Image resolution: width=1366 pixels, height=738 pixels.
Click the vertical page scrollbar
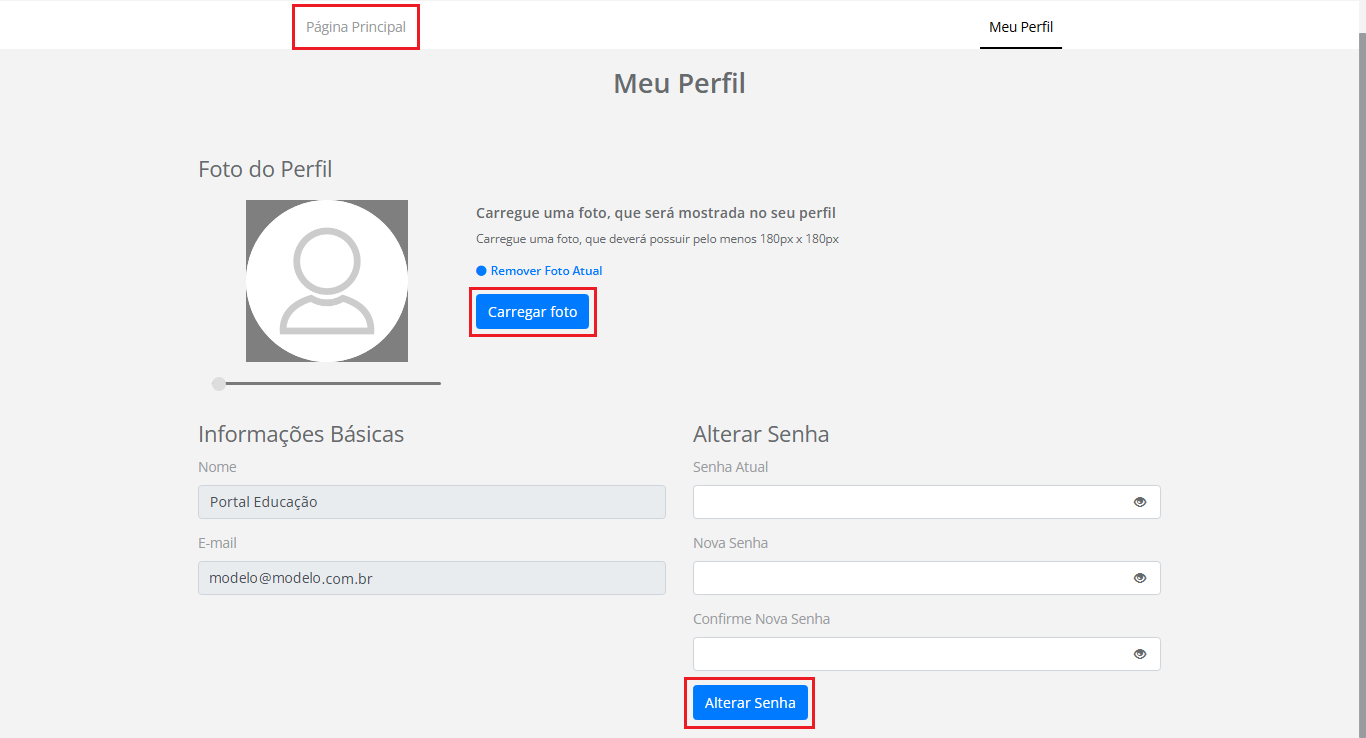coord(1361,300)
